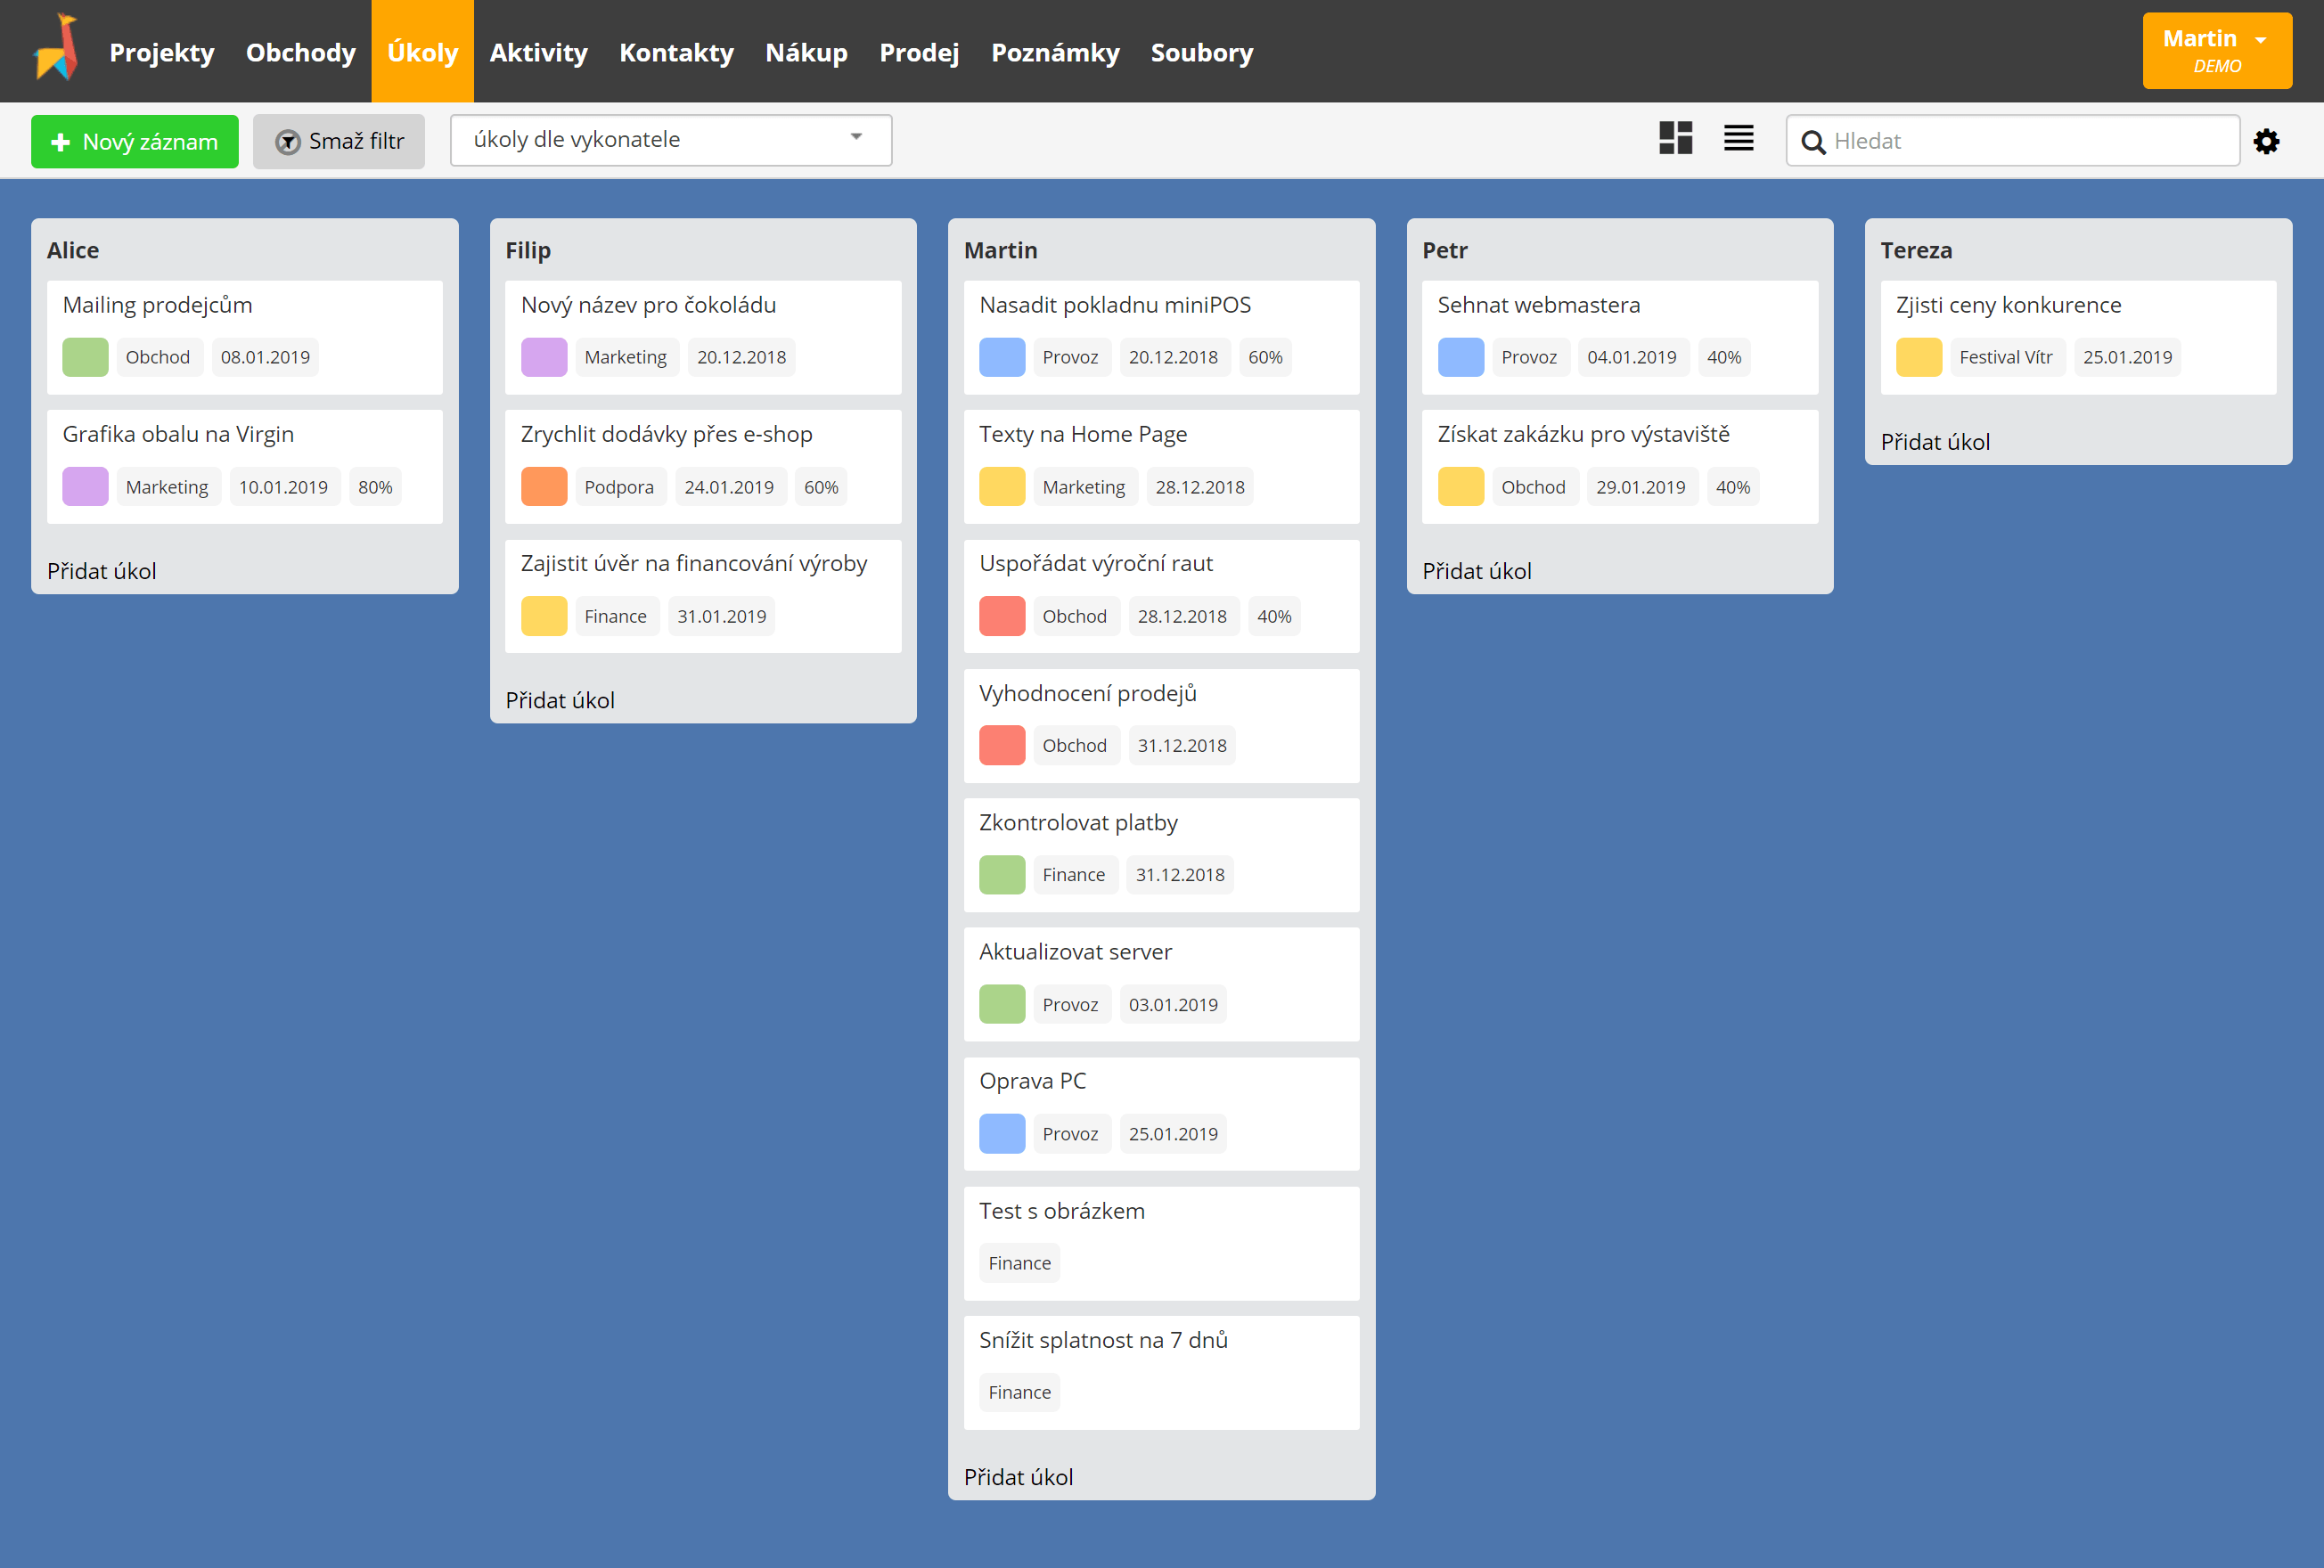This screenshot has width=2324, height=1568.
Task: Click the Tereza column header
Action: tap(1916, 250)
